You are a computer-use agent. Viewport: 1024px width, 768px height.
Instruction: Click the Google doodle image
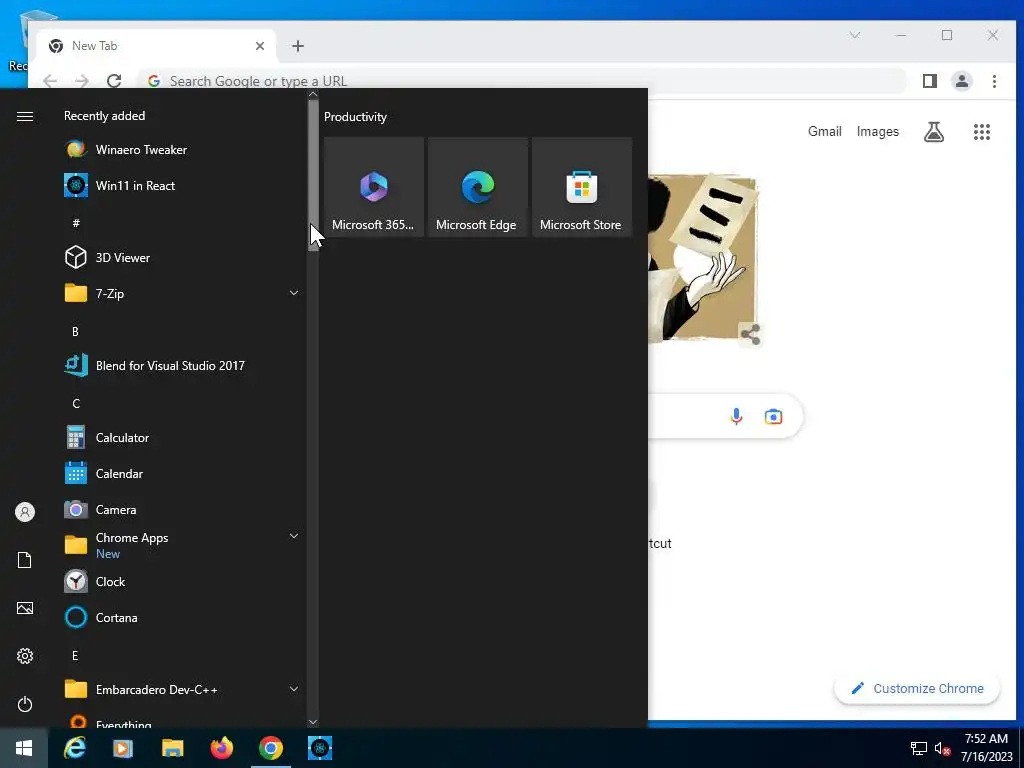click(703, 257)
